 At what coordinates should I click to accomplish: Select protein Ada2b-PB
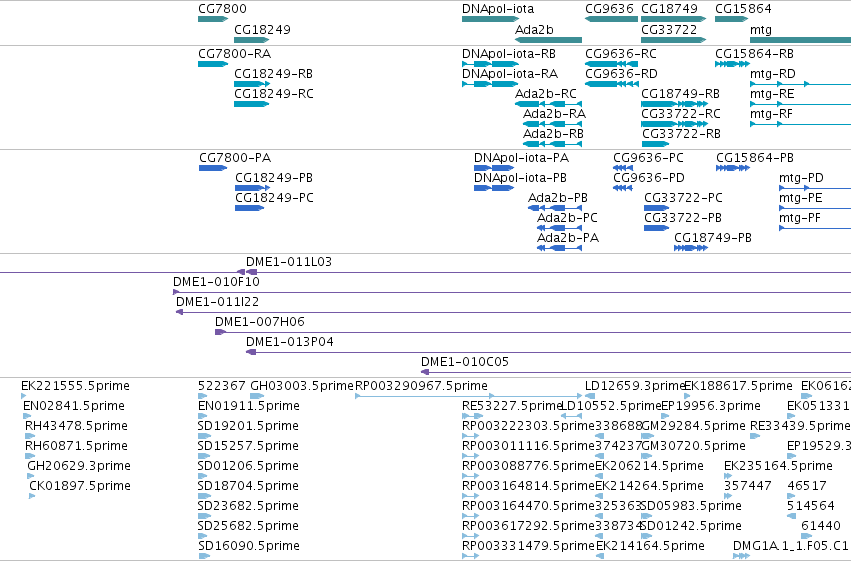point(555,208)
